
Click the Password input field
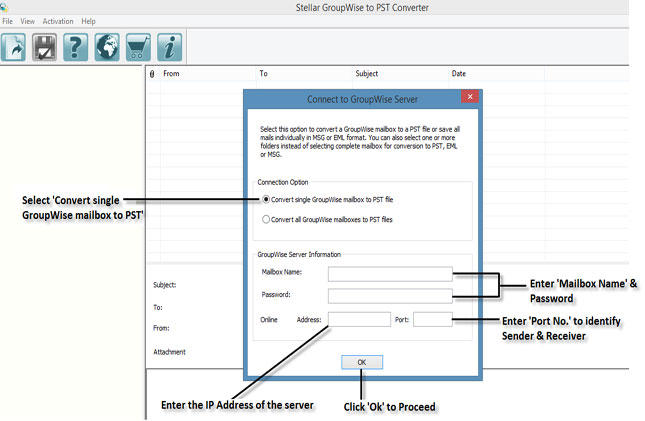coord(390,296)
